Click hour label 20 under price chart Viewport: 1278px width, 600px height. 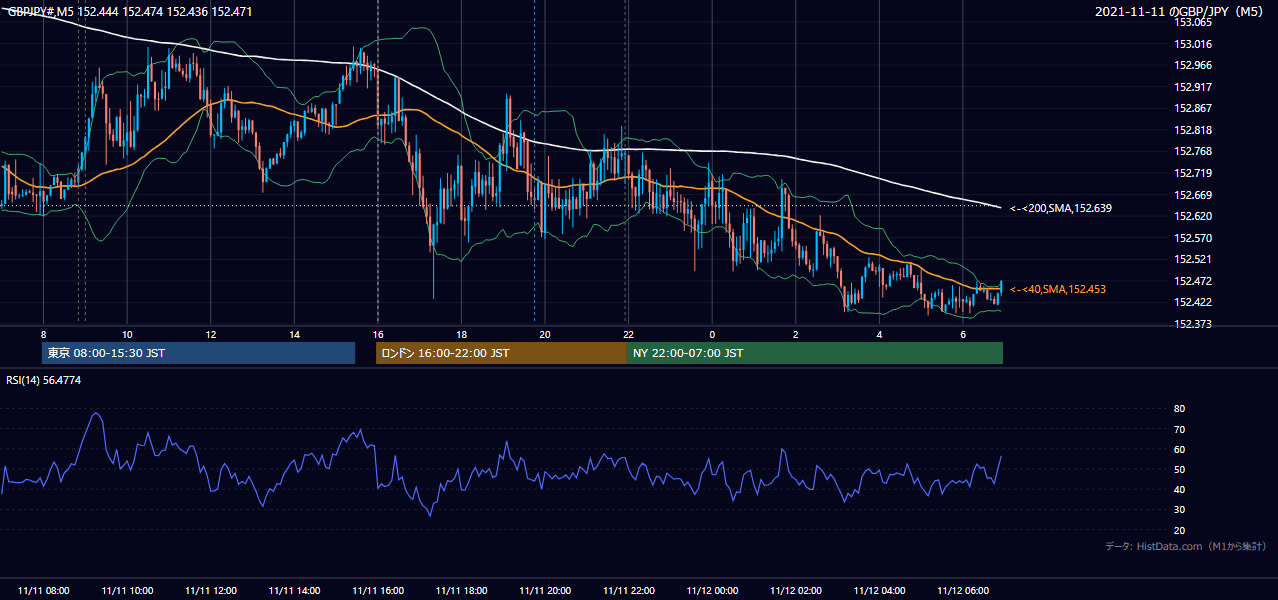(x=545, y=334)
